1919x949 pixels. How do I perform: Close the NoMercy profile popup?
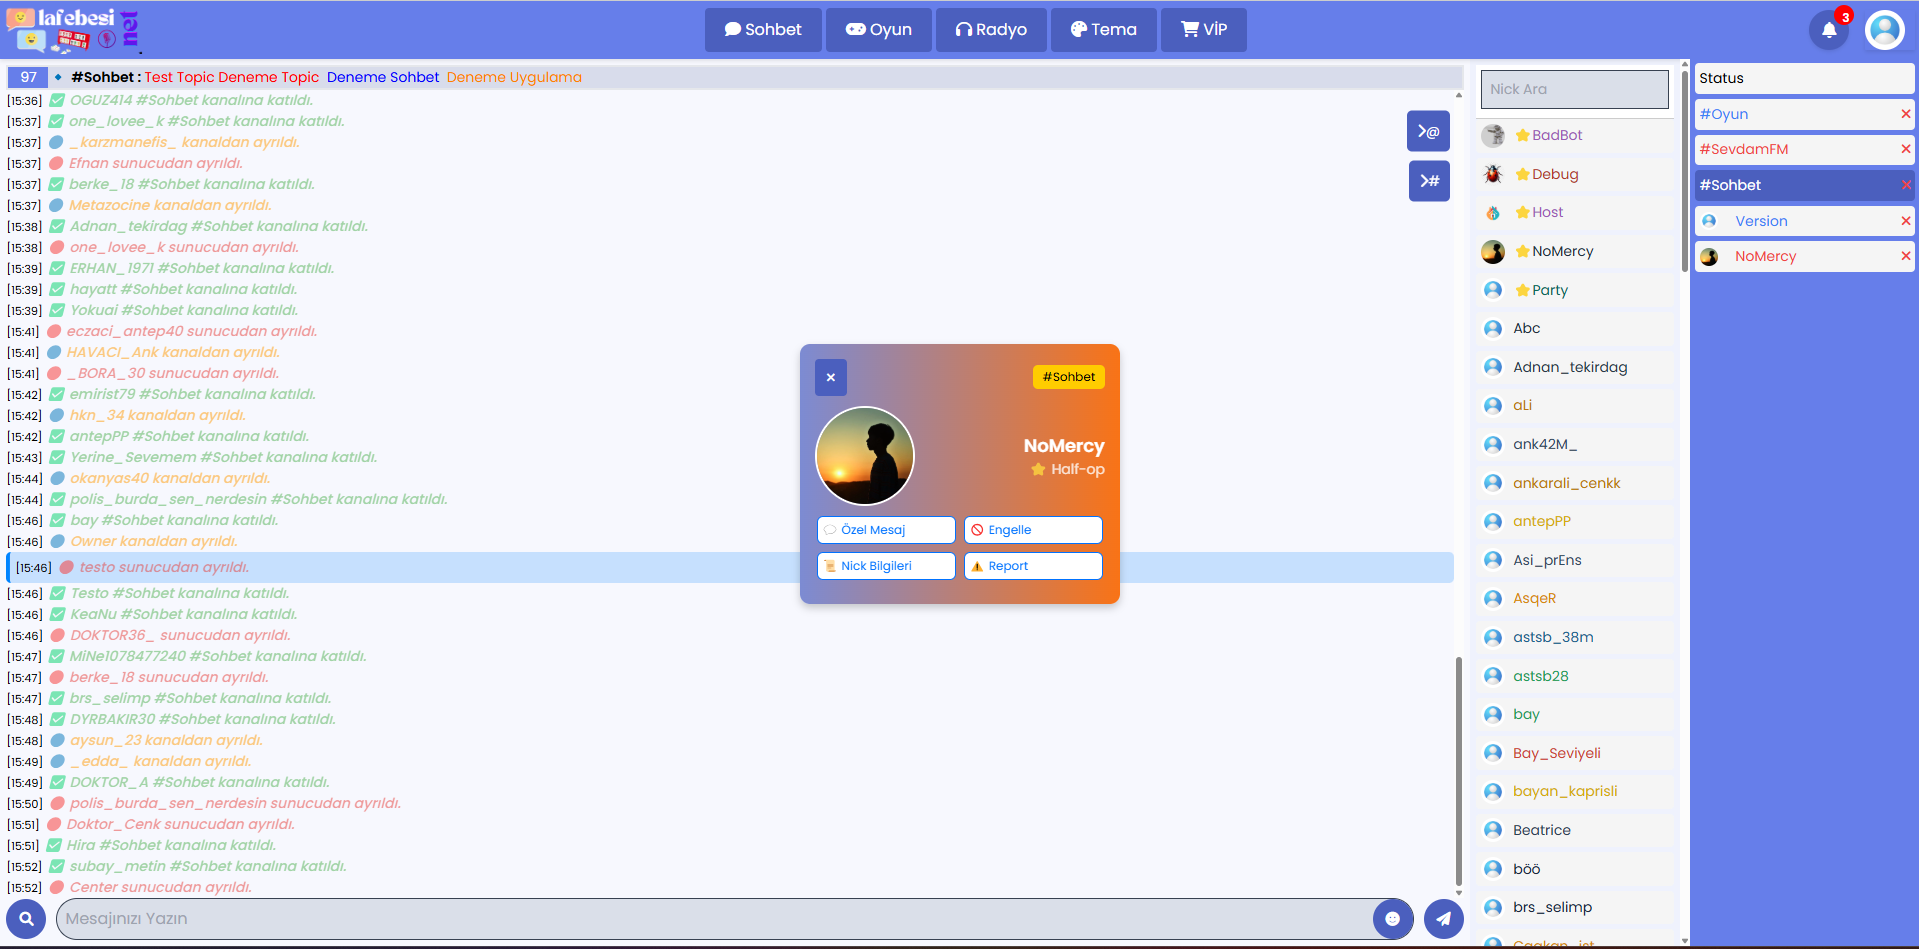(x=830, y=377)
